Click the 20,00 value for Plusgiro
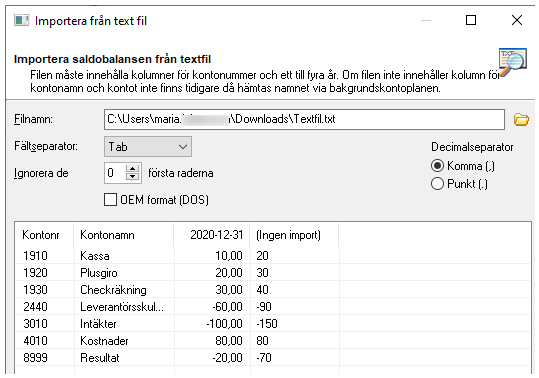The height and width of the screenshot is (378, 539). (x=229, y=273)
